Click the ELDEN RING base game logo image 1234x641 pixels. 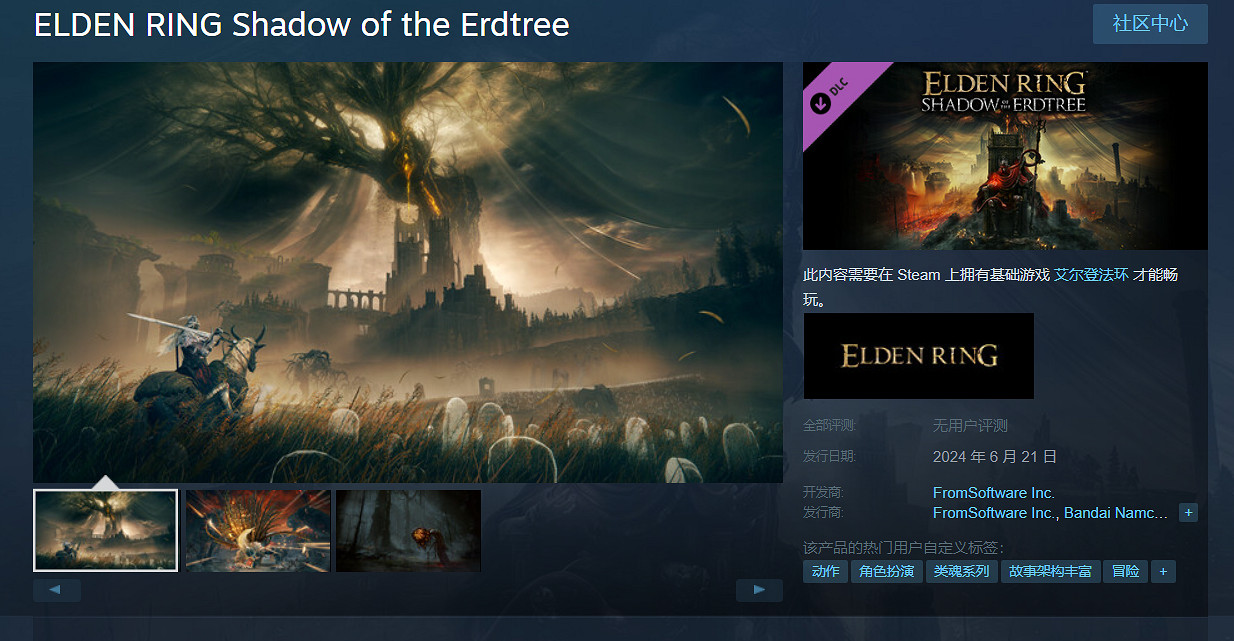tap(919, 356)
